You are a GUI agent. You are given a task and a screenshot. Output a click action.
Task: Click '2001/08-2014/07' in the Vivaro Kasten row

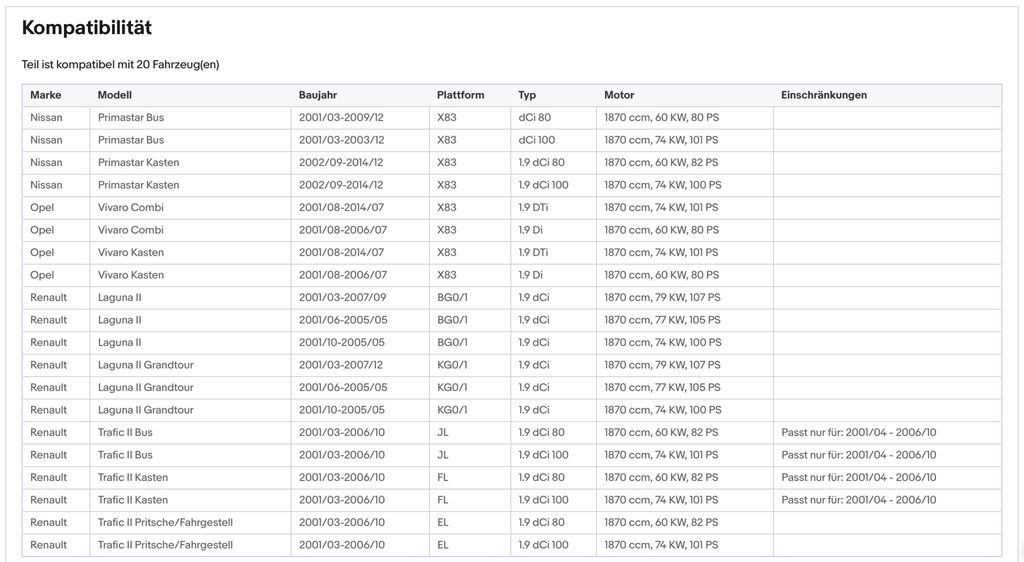(342, 253)
